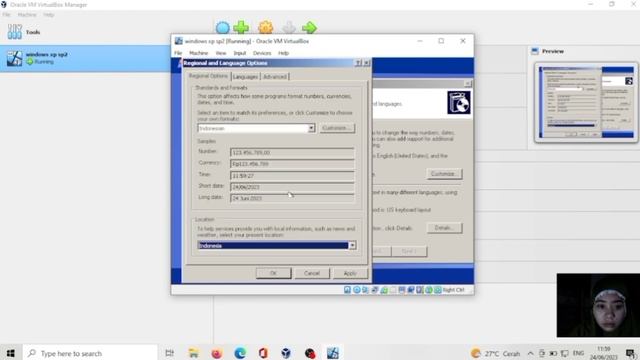This screenshot has height=360, width=640.
Task: Open Microsoft Edge from the taskbar
Action: click(240, 353)
